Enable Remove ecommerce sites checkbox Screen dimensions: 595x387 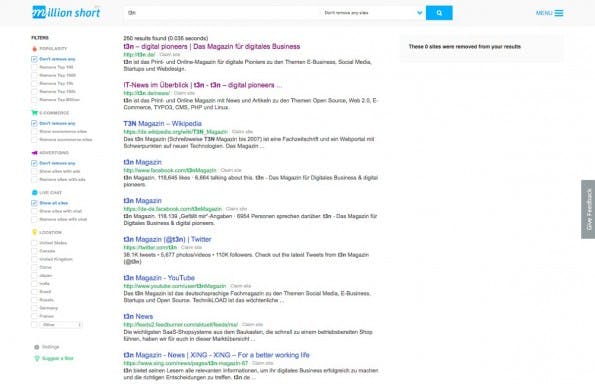[34, 140]
